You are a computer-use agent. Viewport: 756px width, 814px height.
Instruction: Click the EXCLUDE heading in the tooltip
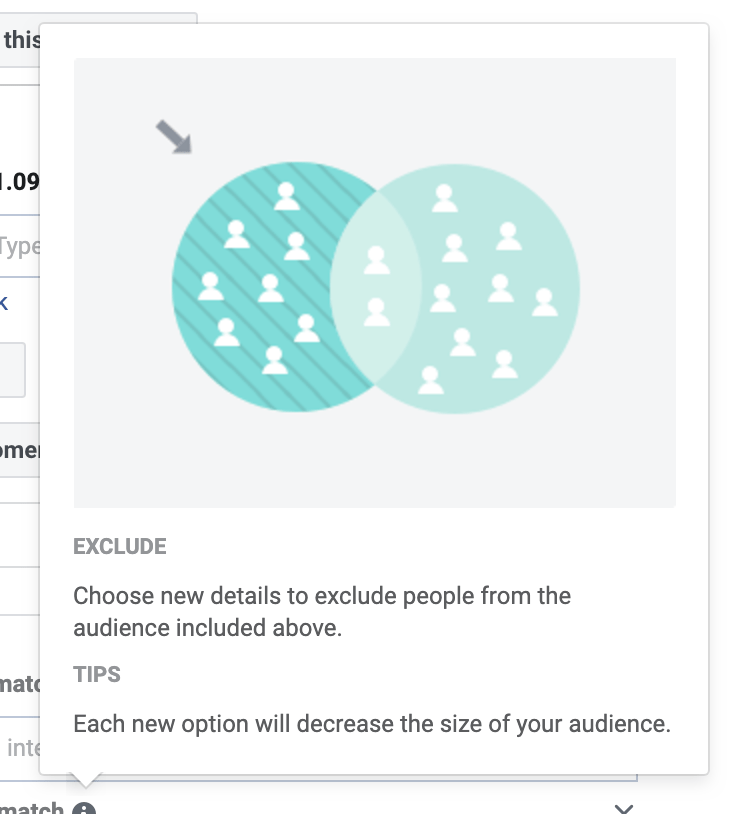[x=120, y=547]
